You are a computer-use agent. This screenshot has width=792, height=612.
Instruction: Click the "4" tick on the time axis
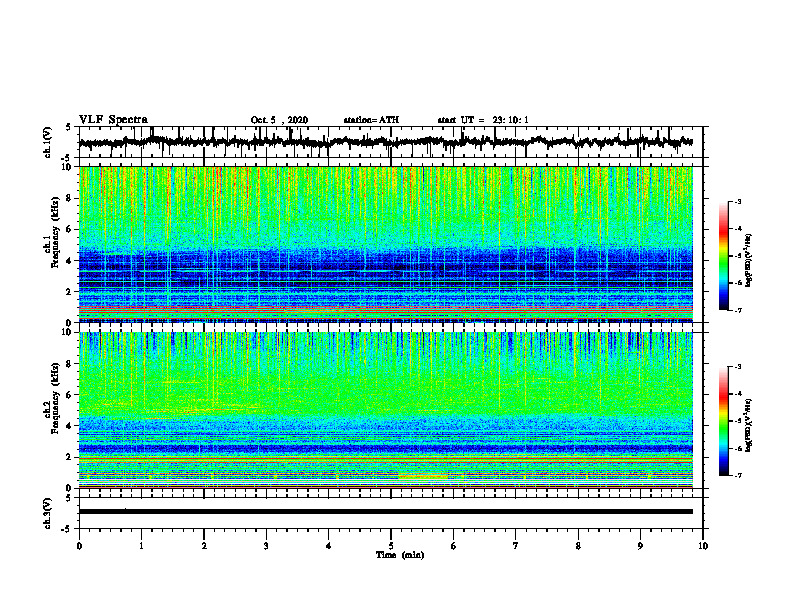click(x=329, y=546)
